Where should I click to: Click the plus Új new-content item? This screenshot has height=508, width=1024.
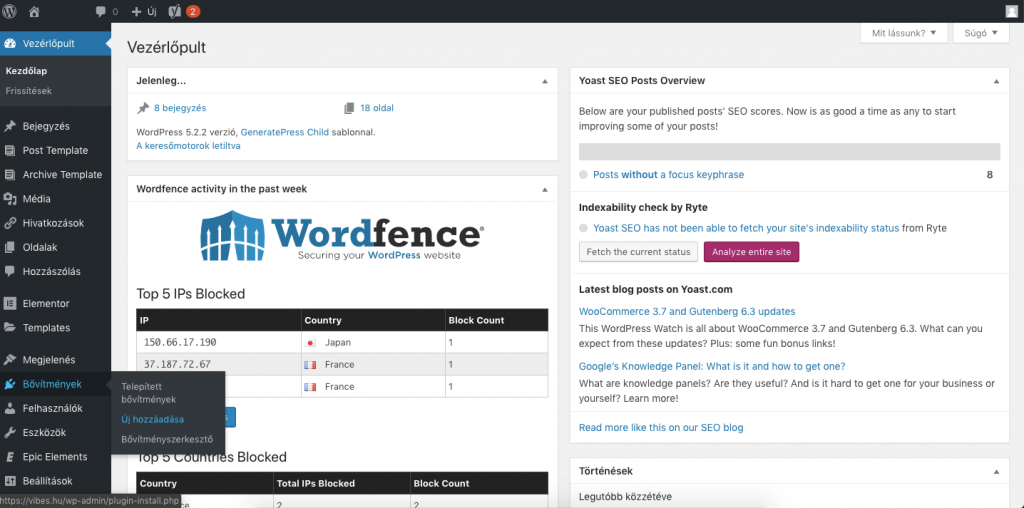point(146,11)
